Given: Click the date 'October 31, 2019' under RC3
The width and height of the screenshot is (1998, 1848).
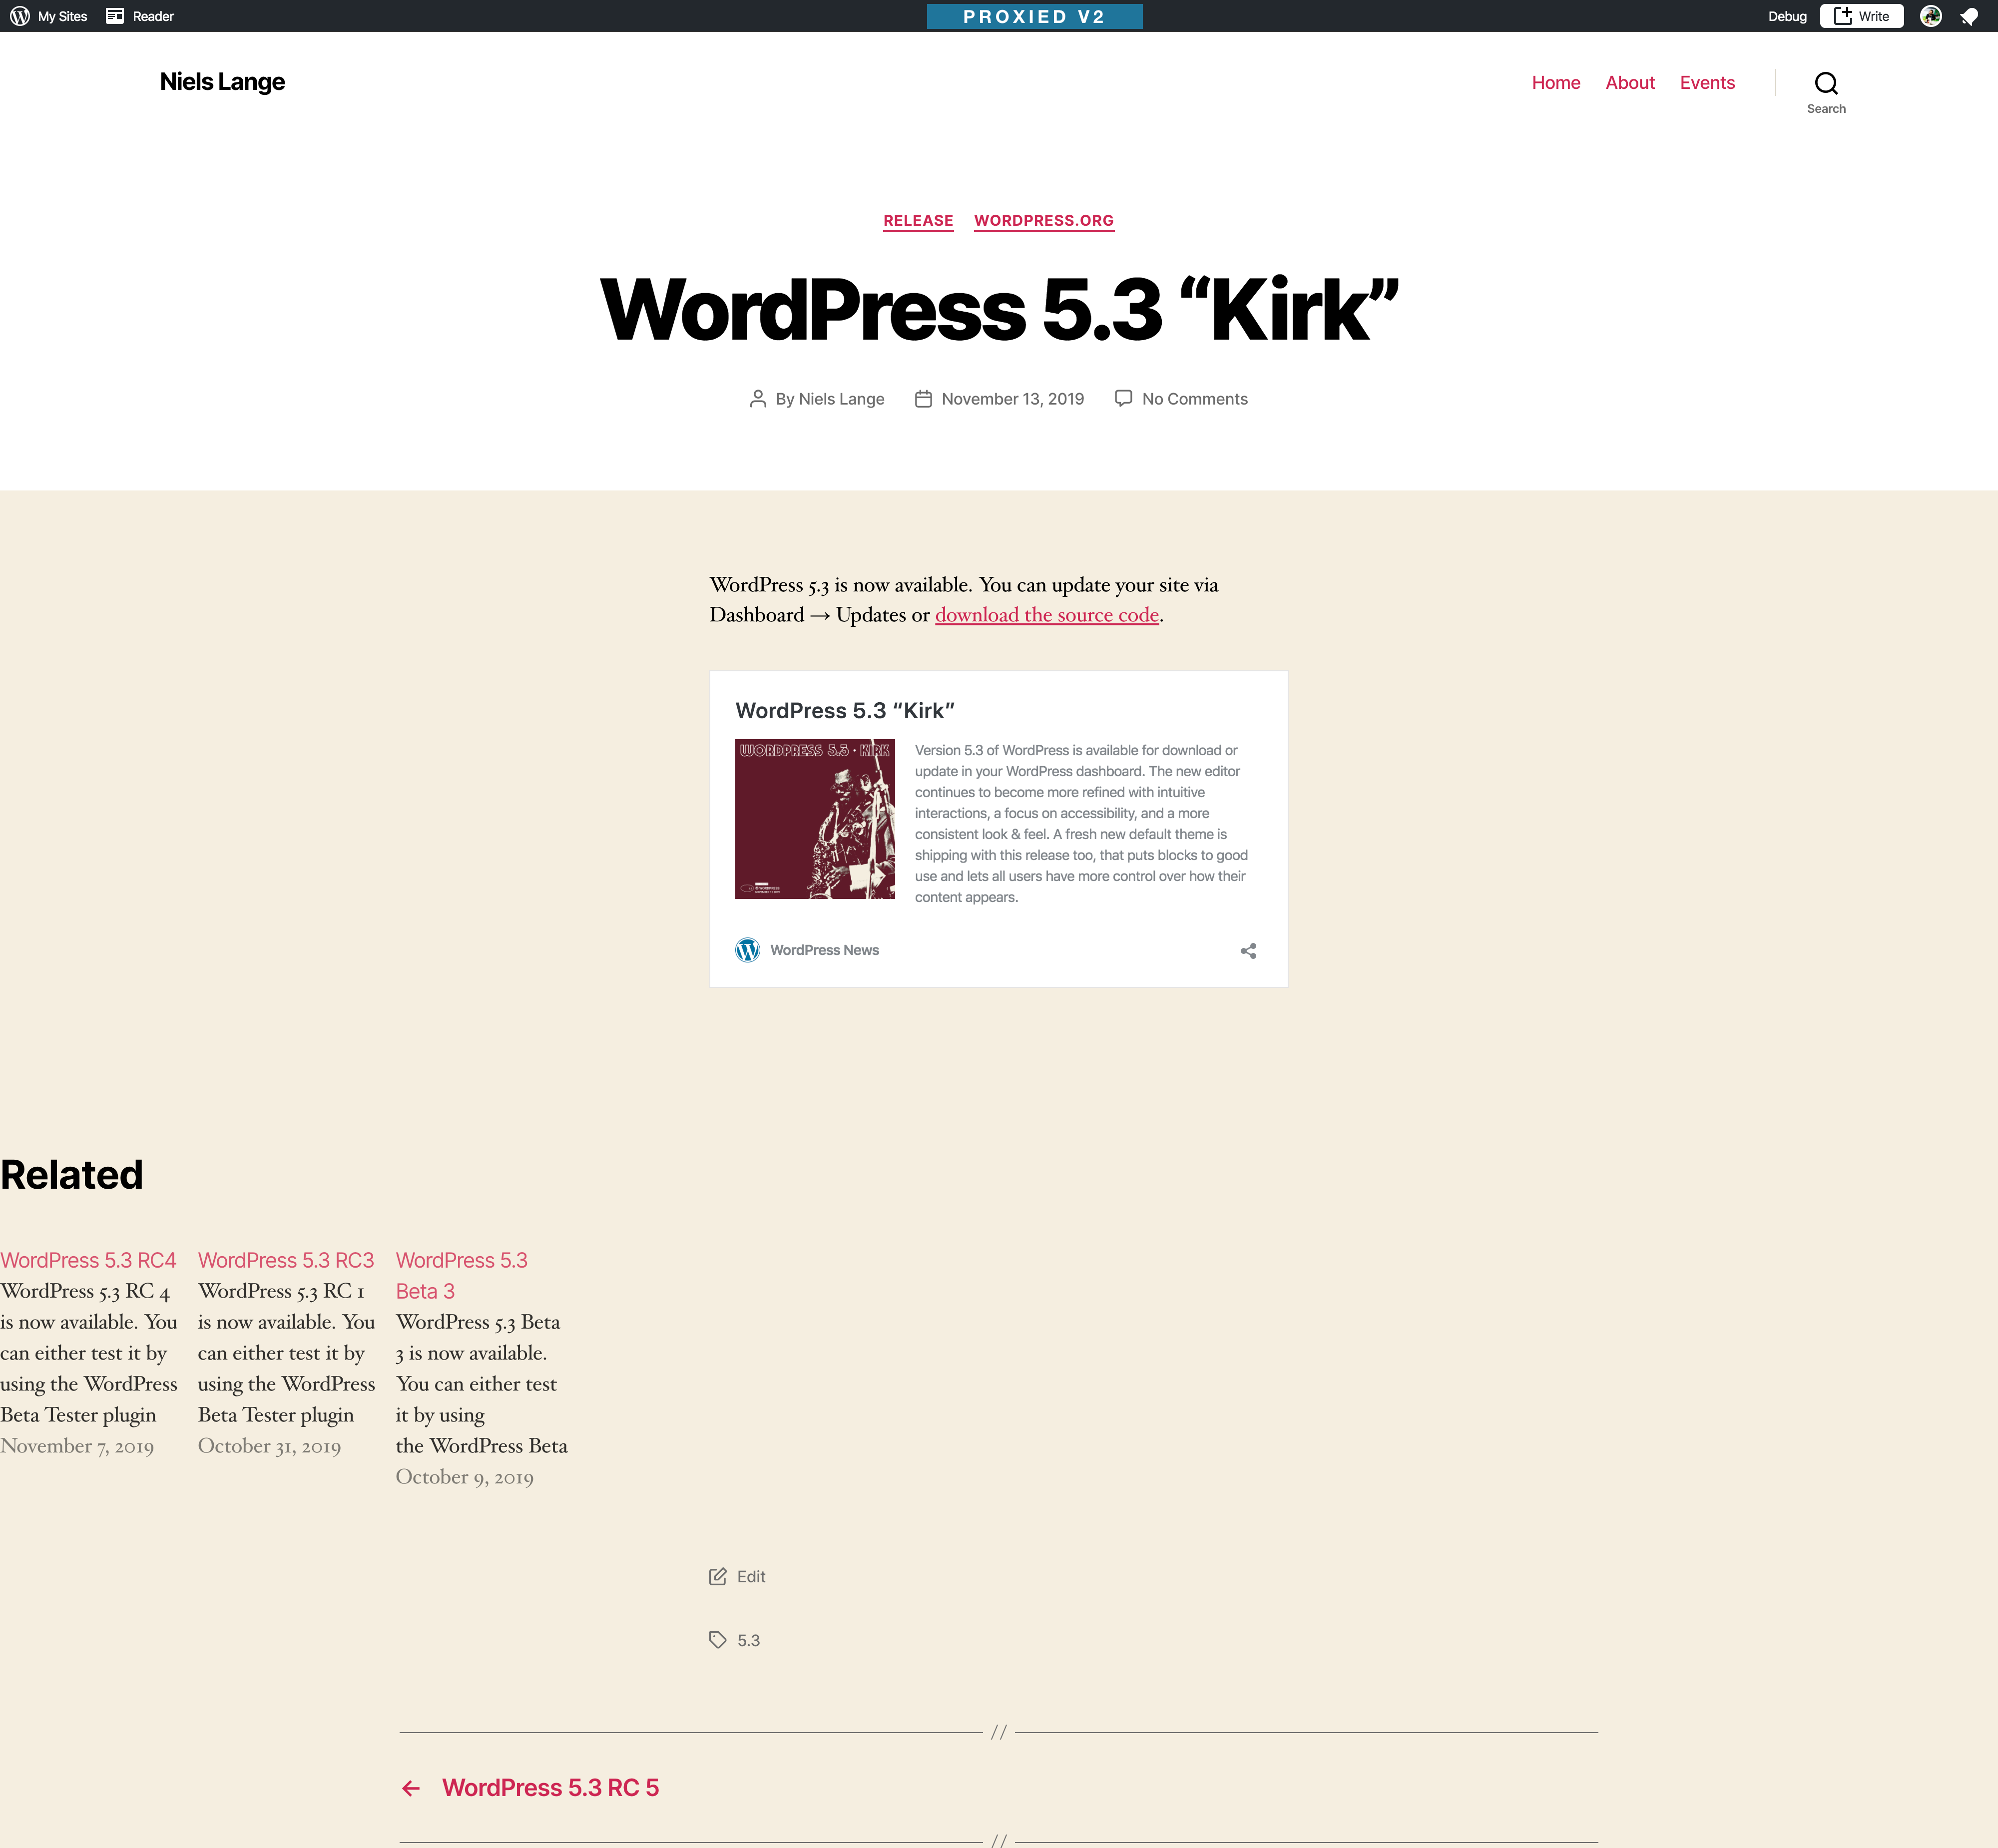Looking at the screenshot, I should coord(269,1446).
